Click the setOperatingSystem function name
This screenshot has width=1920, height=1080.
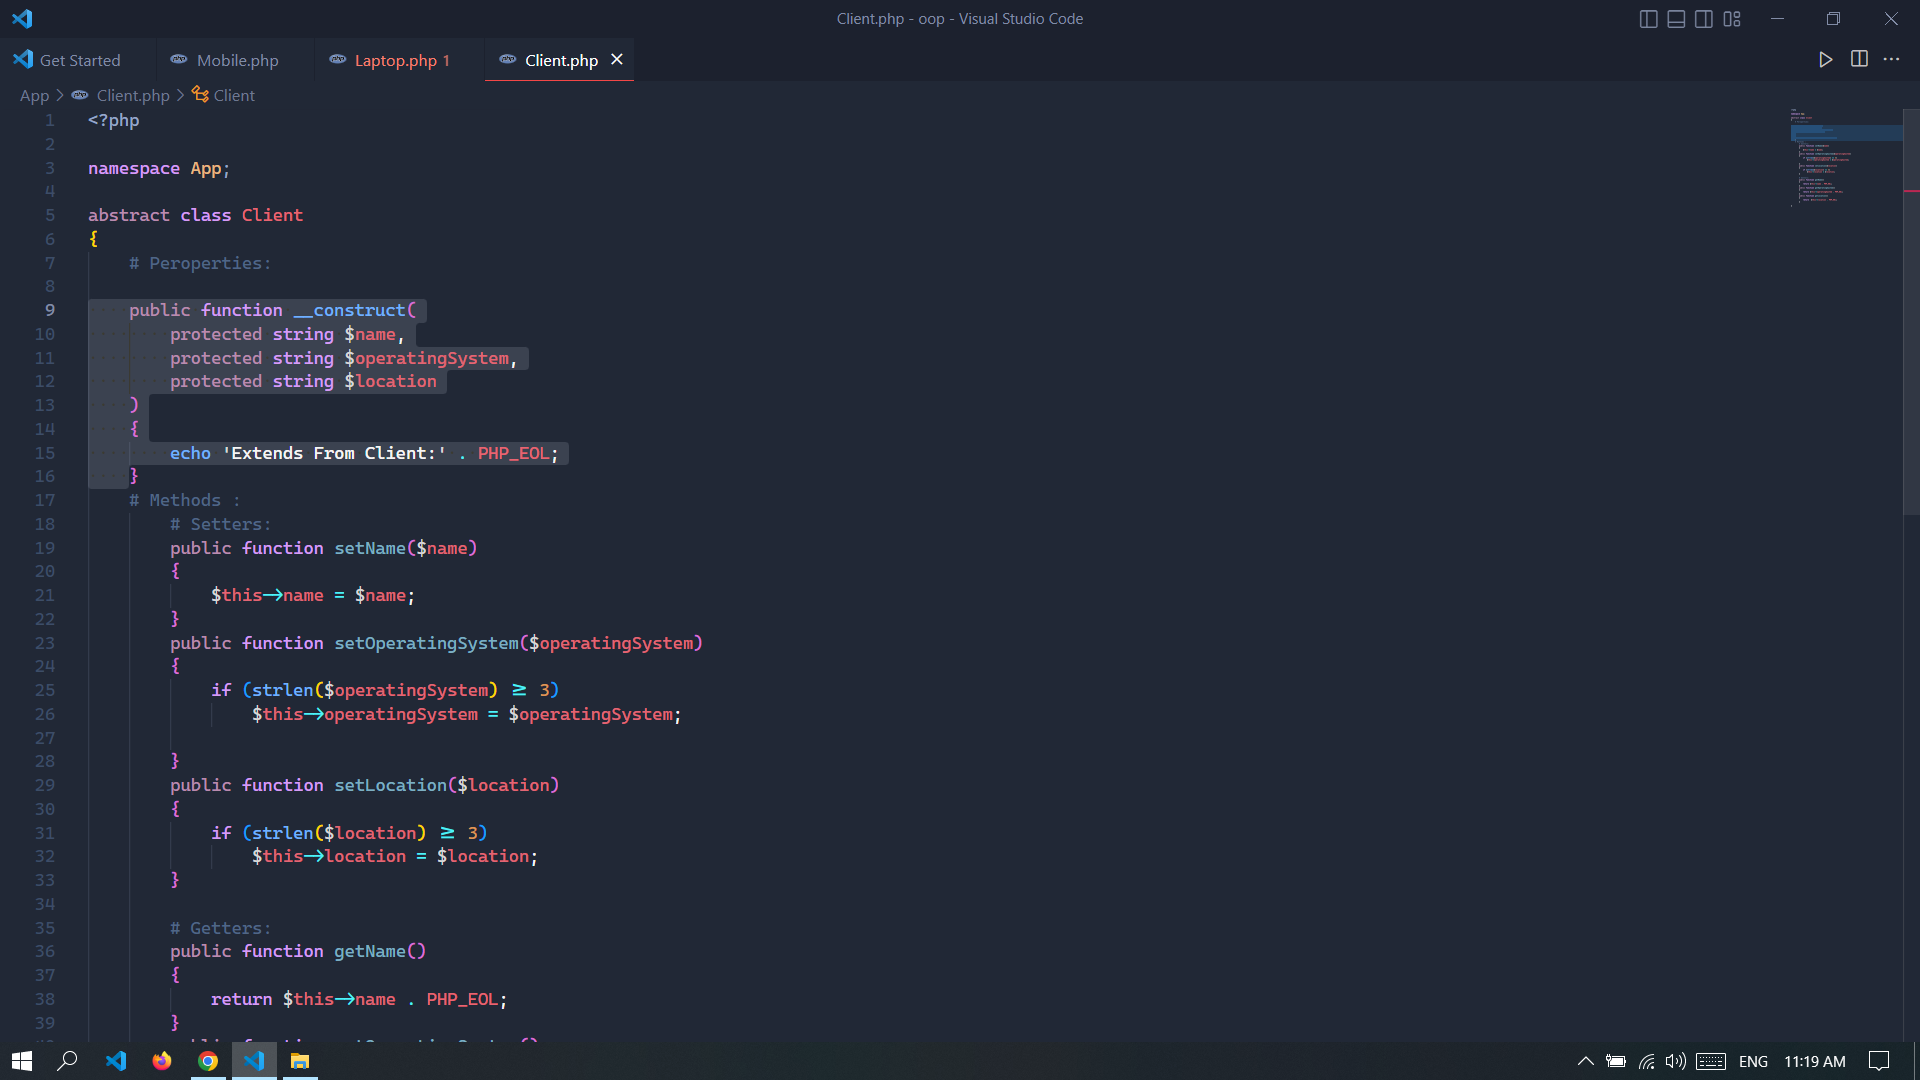(427, 643)
